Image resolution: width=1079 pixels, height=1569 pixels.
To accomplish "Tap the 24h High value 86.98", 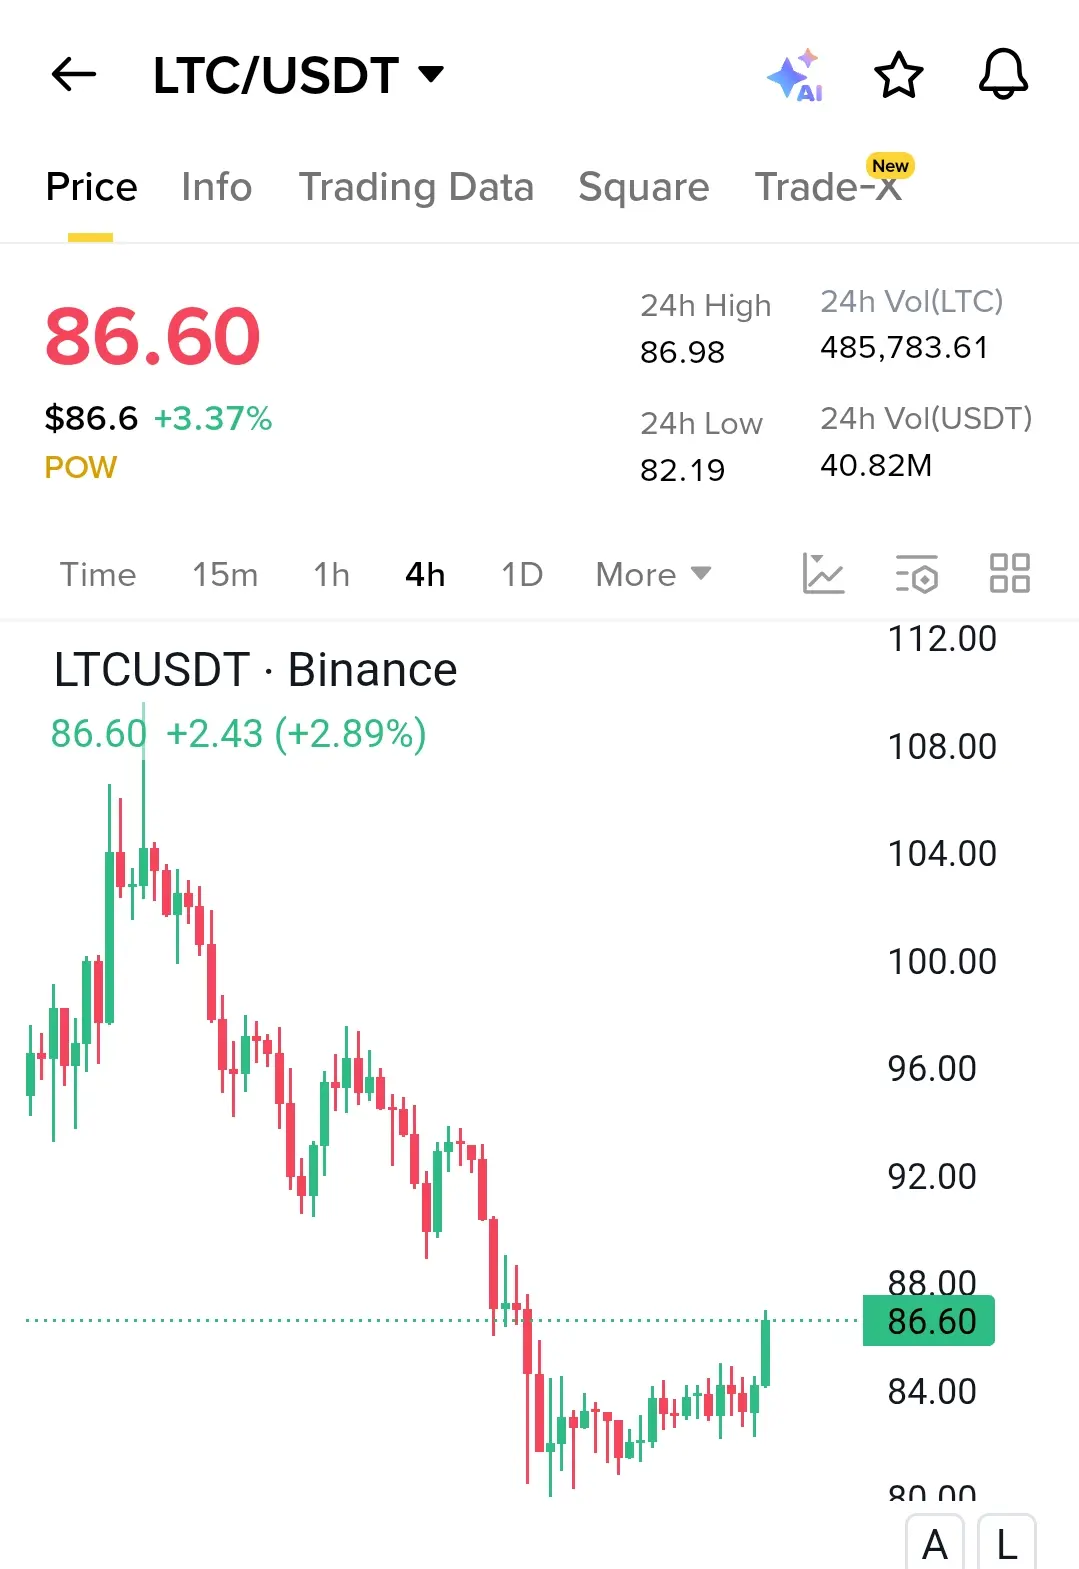I will (x=682, y=352).
